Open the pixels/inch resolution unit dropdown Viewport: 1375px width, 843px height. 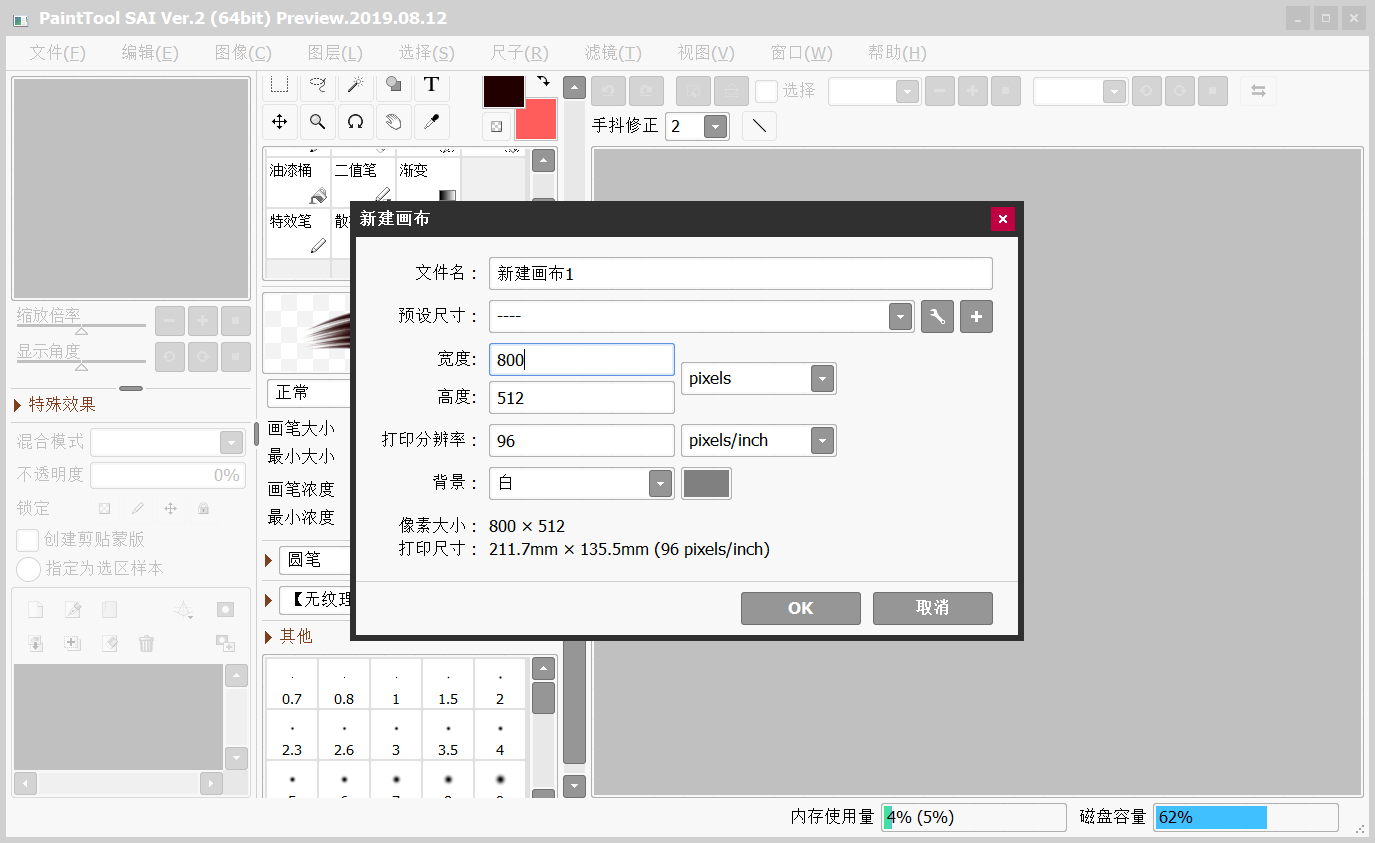tap(822, 441)
